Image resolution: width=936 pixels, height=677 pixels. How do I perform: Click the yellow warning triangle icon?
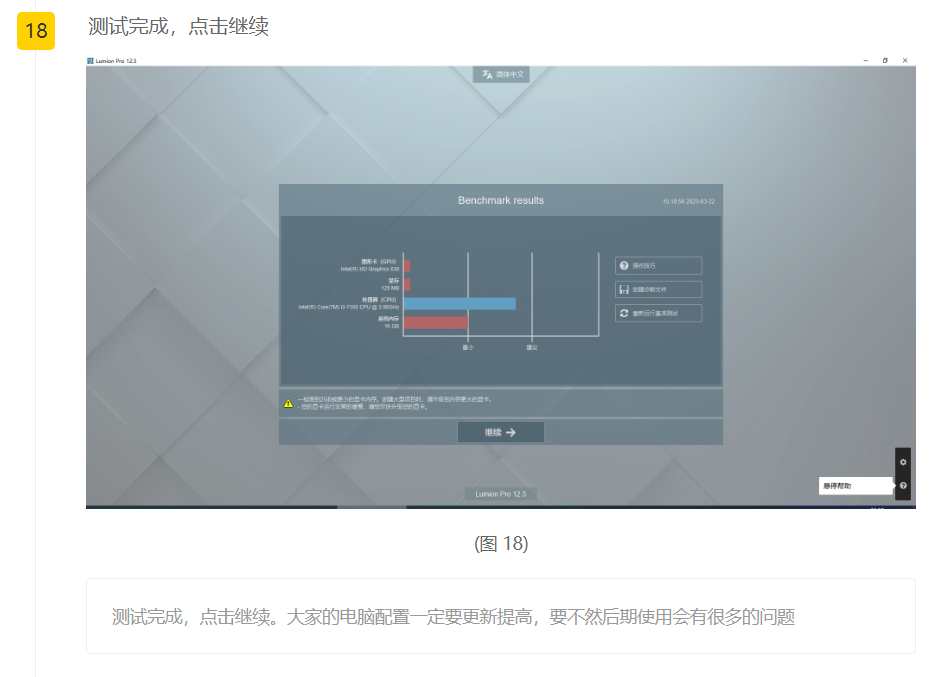[x=288, y=403]
